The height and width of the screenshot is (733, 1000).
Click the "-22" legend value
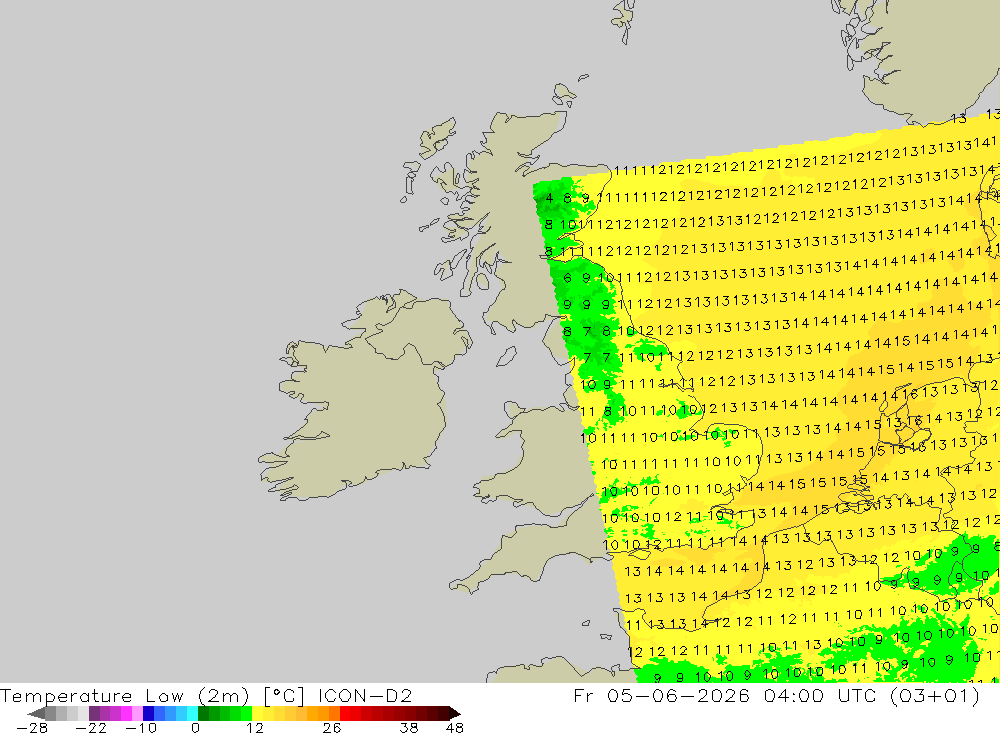click(x=91, y=728)
